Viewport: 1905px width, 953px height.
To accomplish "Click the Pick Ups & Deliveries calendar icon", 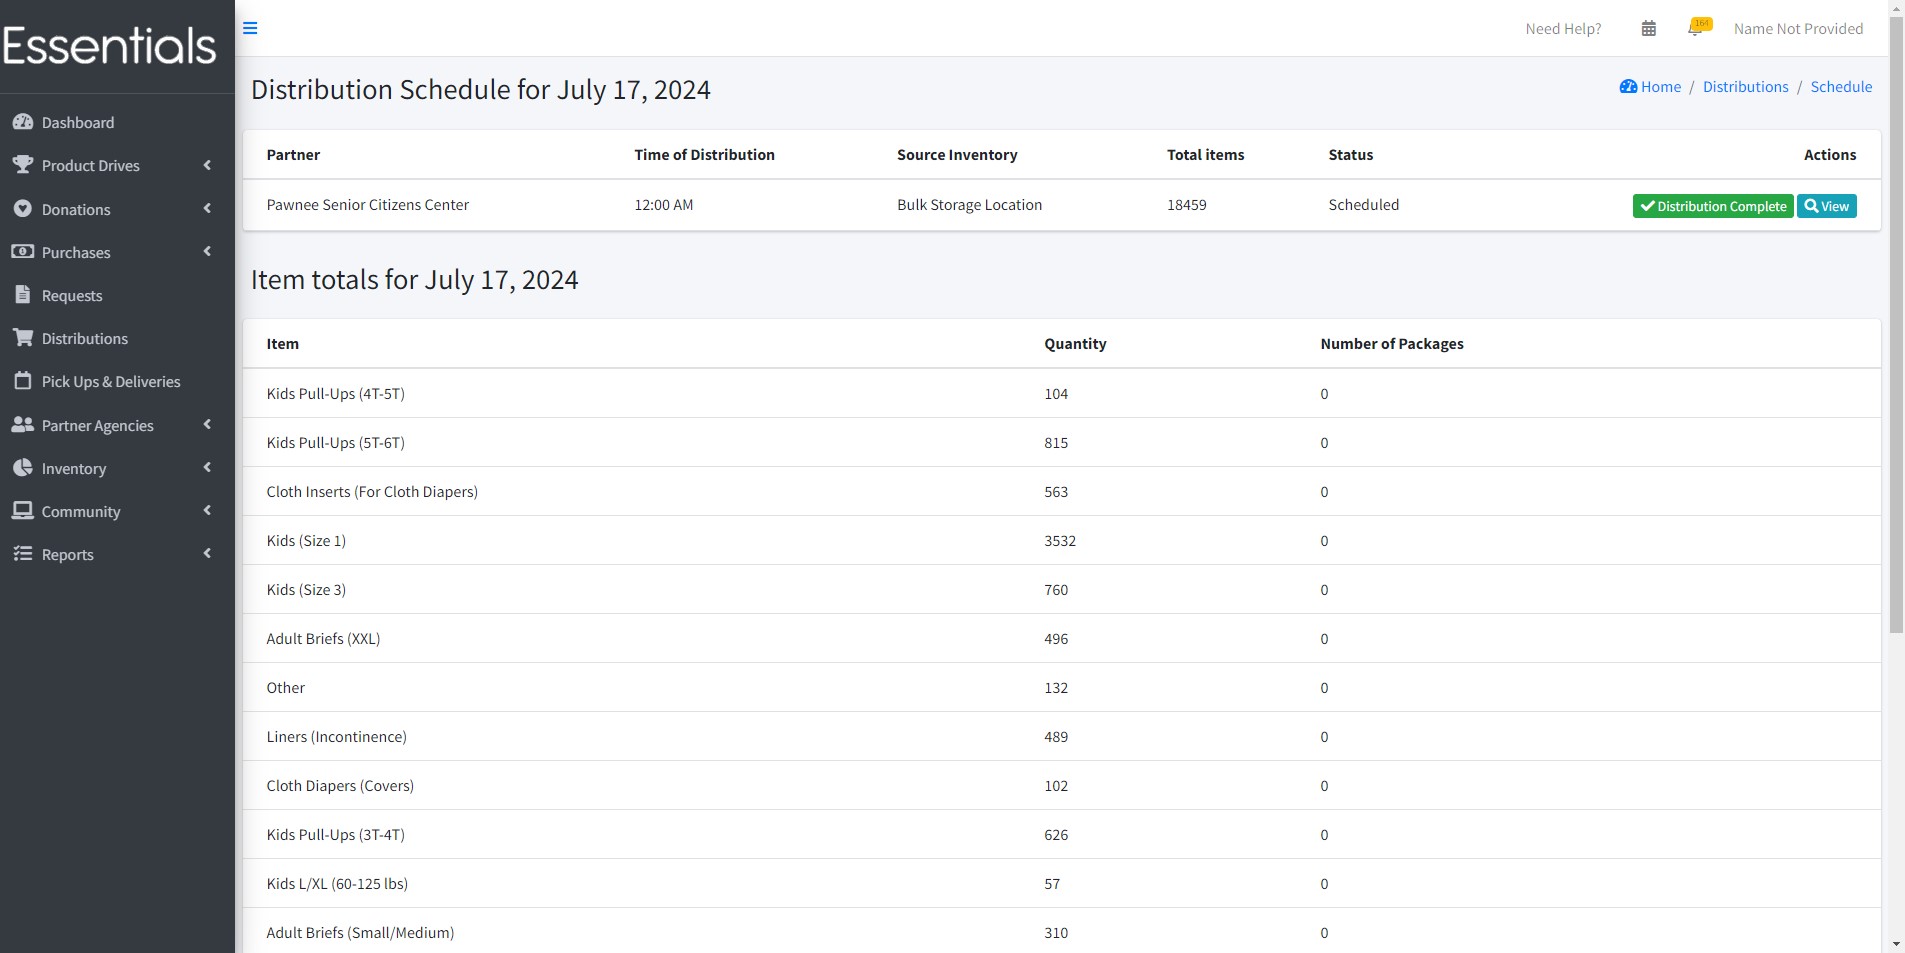I will [x=23, y=381].
